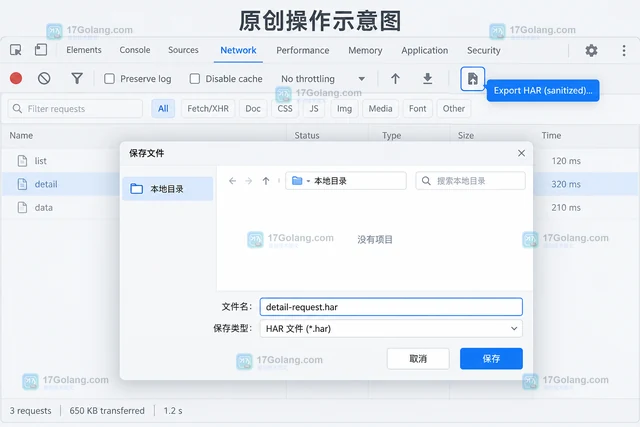Viewport: 640px width, 427px height.
Task: Expand the 本地目录 path dropdown
Action: coord(308,181)
